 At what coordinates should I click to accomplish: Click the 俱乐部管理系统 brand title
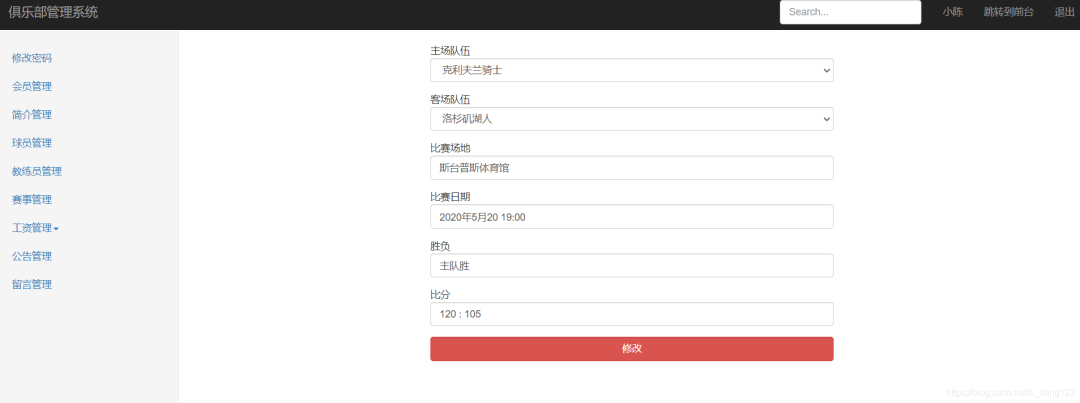53,12
